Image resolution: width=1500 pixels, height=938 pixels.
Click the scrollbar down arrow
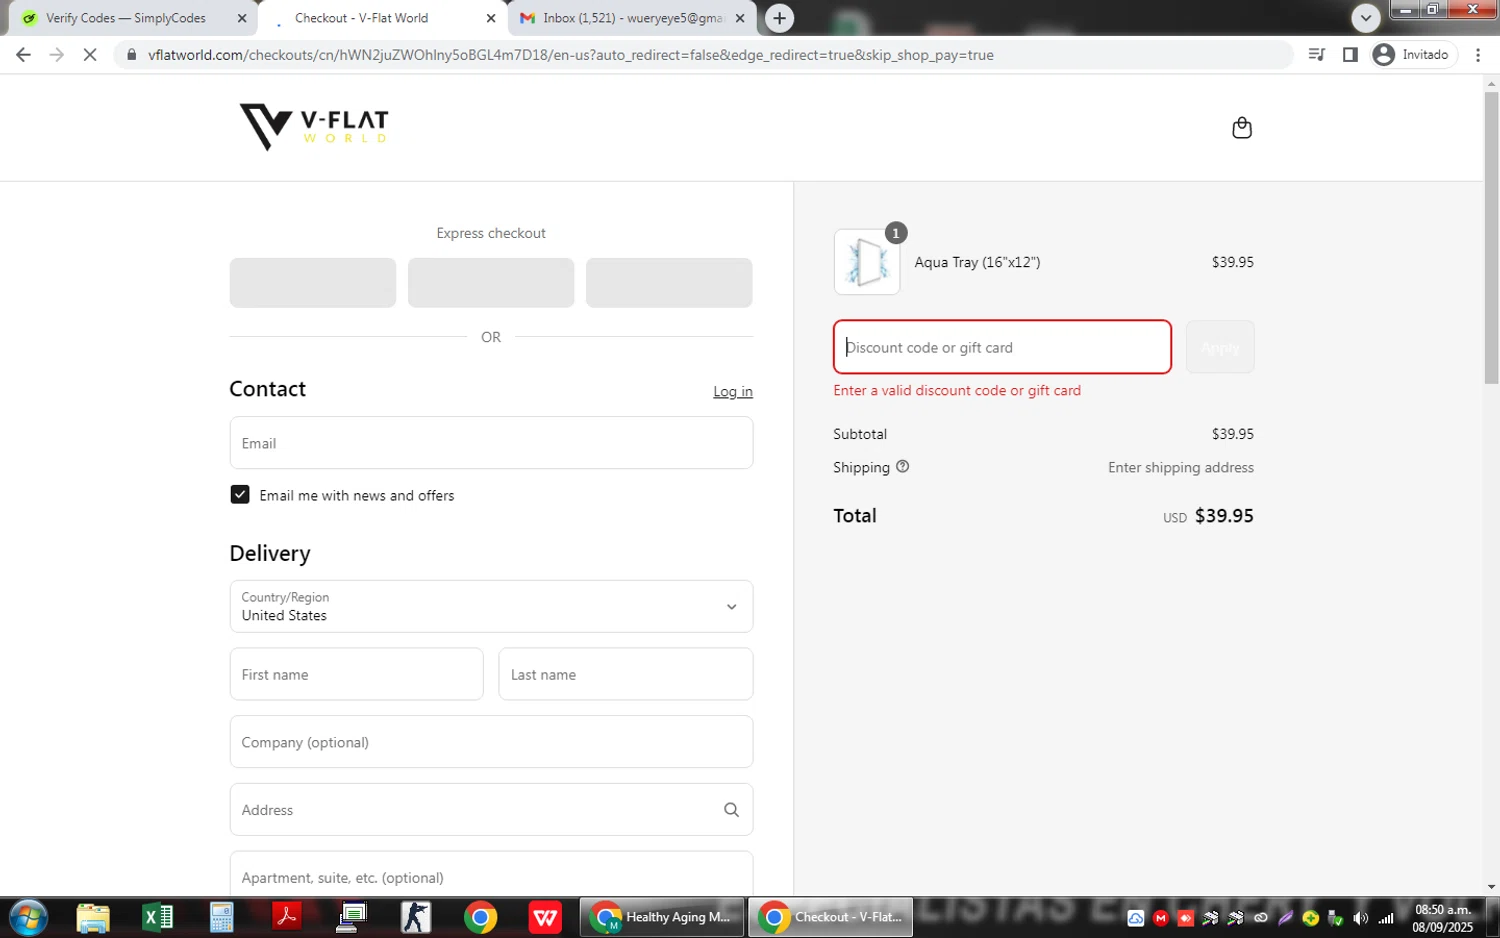pos(1491,887)
